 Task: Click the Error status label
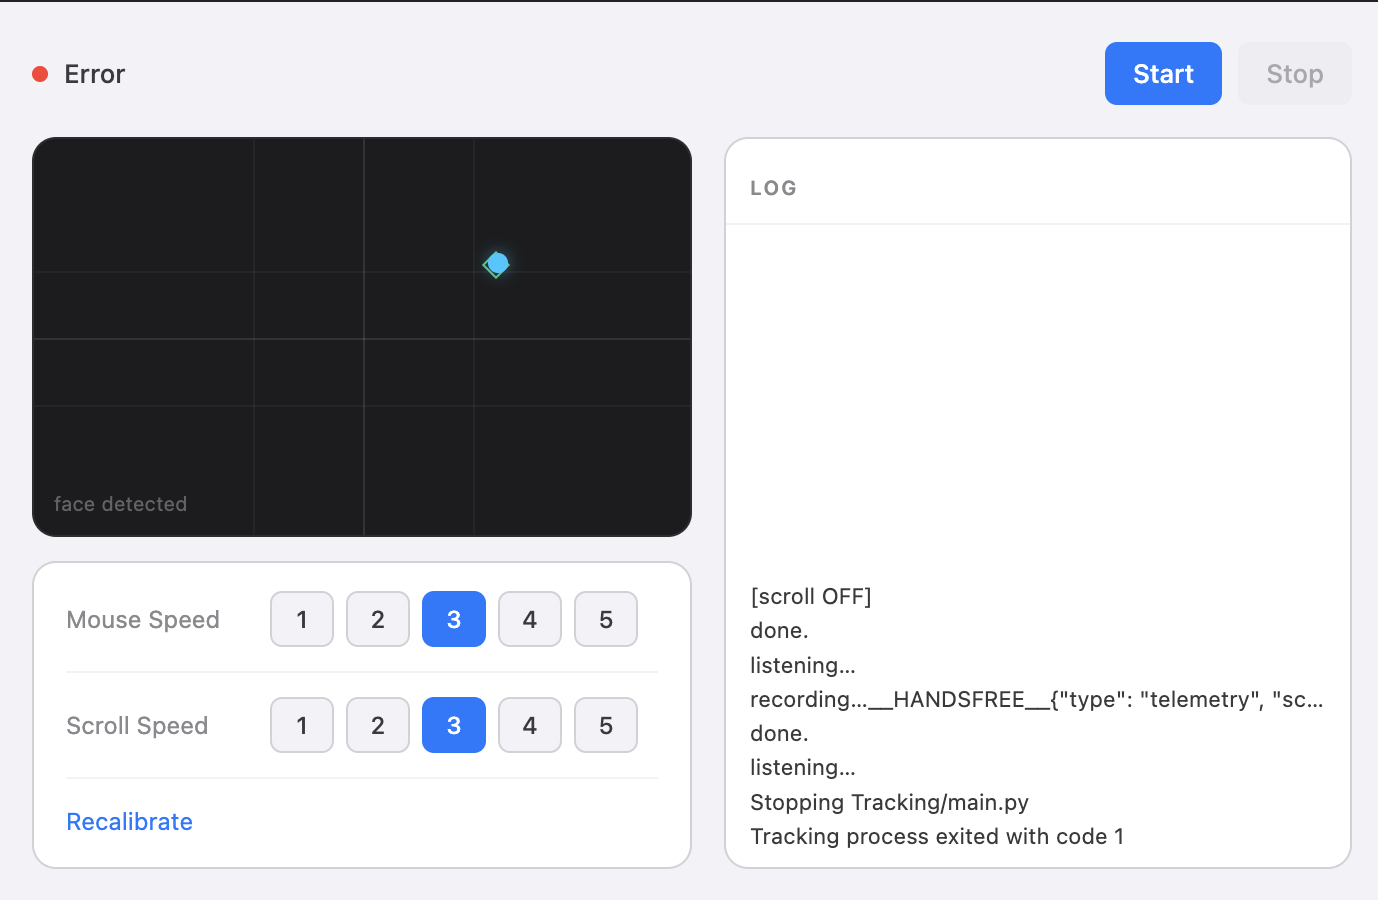pos(95,74)
